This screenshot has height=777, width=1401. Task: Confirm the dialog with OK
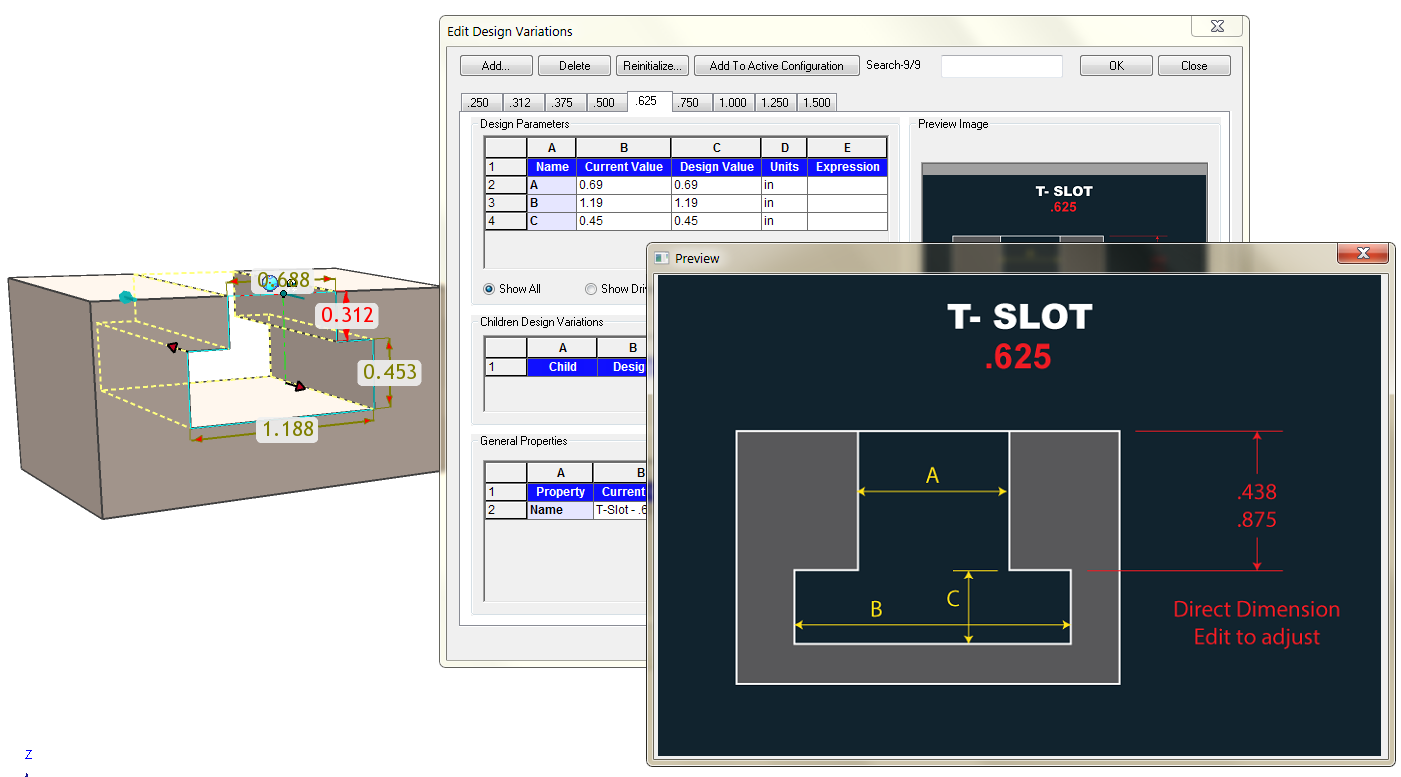point(1116,66)
